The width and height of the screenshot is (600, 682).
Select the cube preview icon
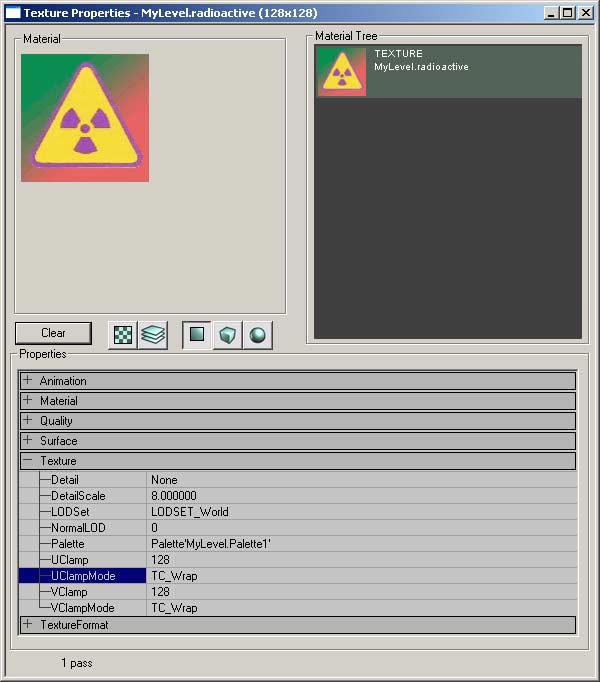pyautogui.click(x=228, y=335)
